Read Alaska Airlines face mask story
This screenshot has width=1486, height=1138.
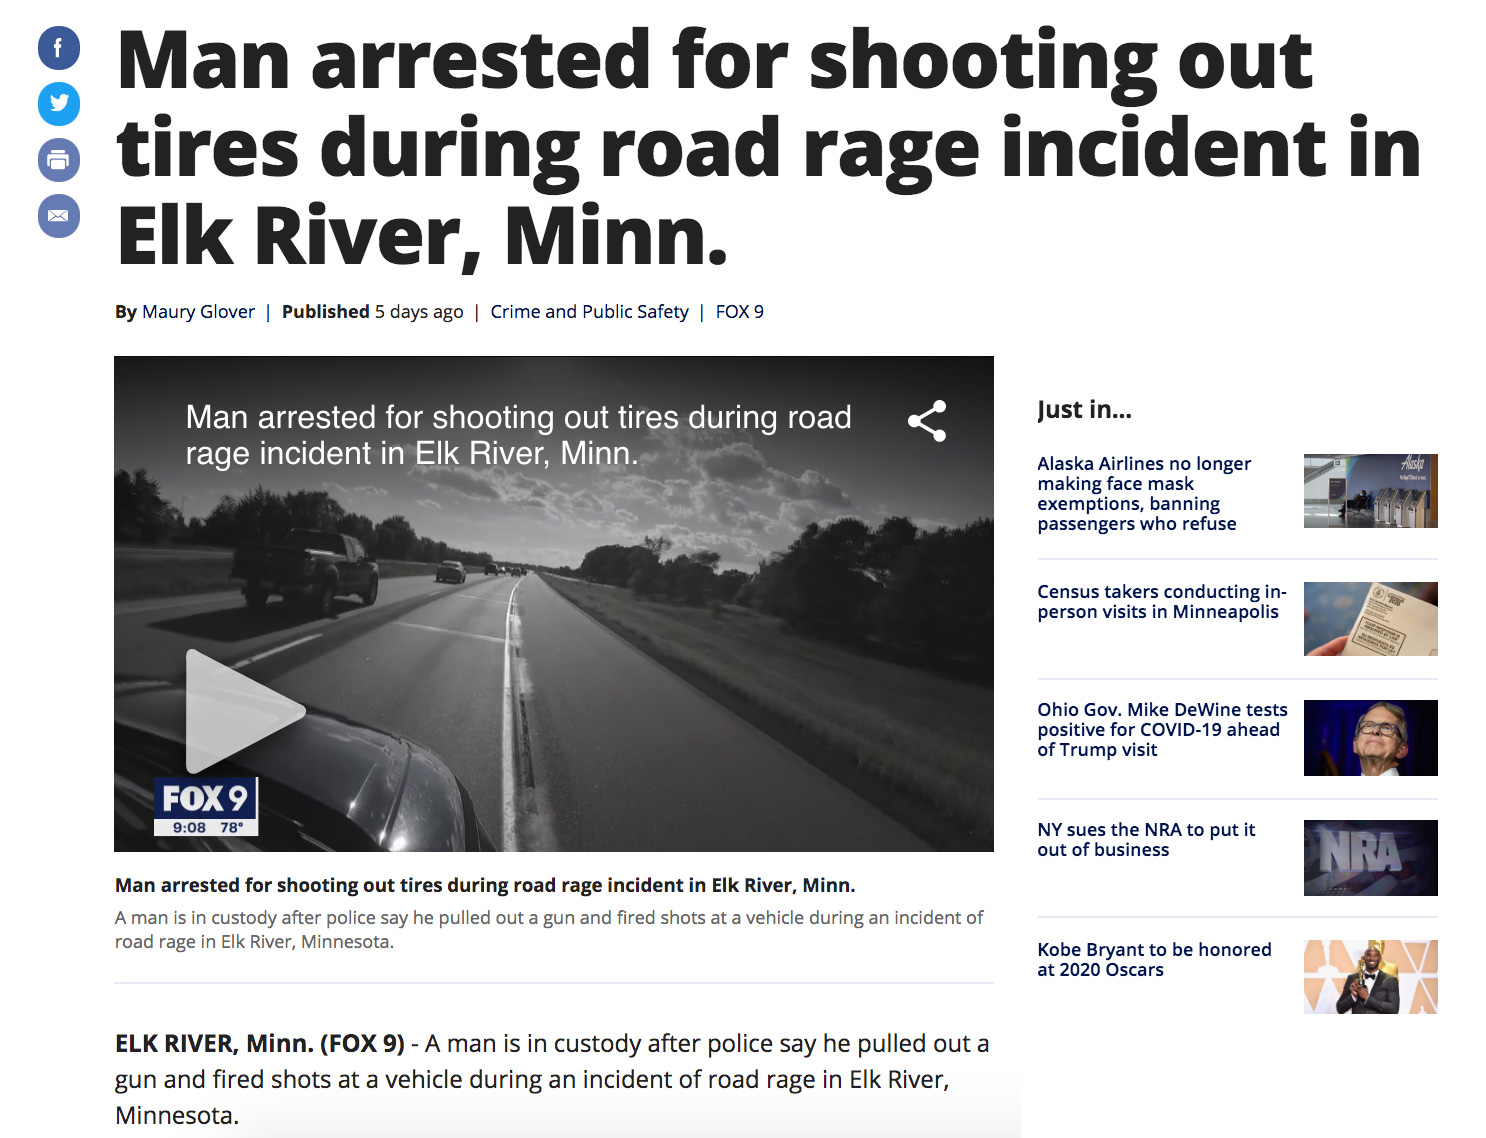coord(1144,494)
